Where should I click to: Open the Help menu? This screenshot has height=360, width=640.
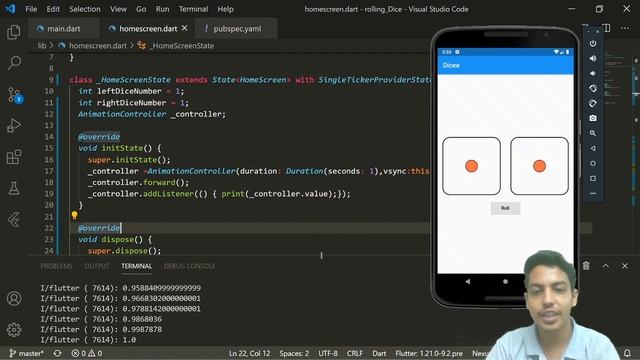coord(225,9)
